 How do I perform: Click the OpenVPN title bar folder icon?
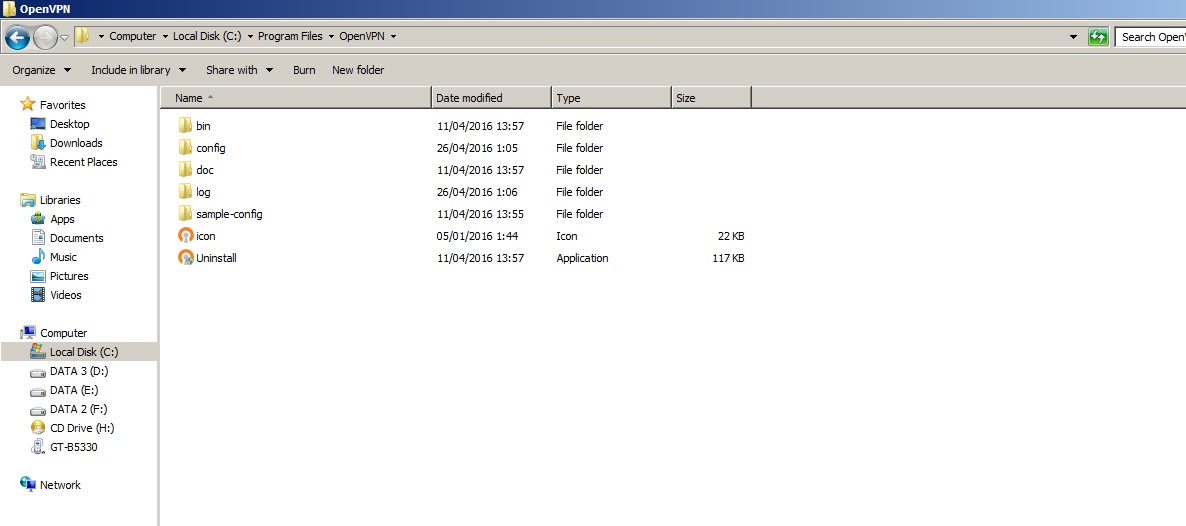tap(9, 8)
